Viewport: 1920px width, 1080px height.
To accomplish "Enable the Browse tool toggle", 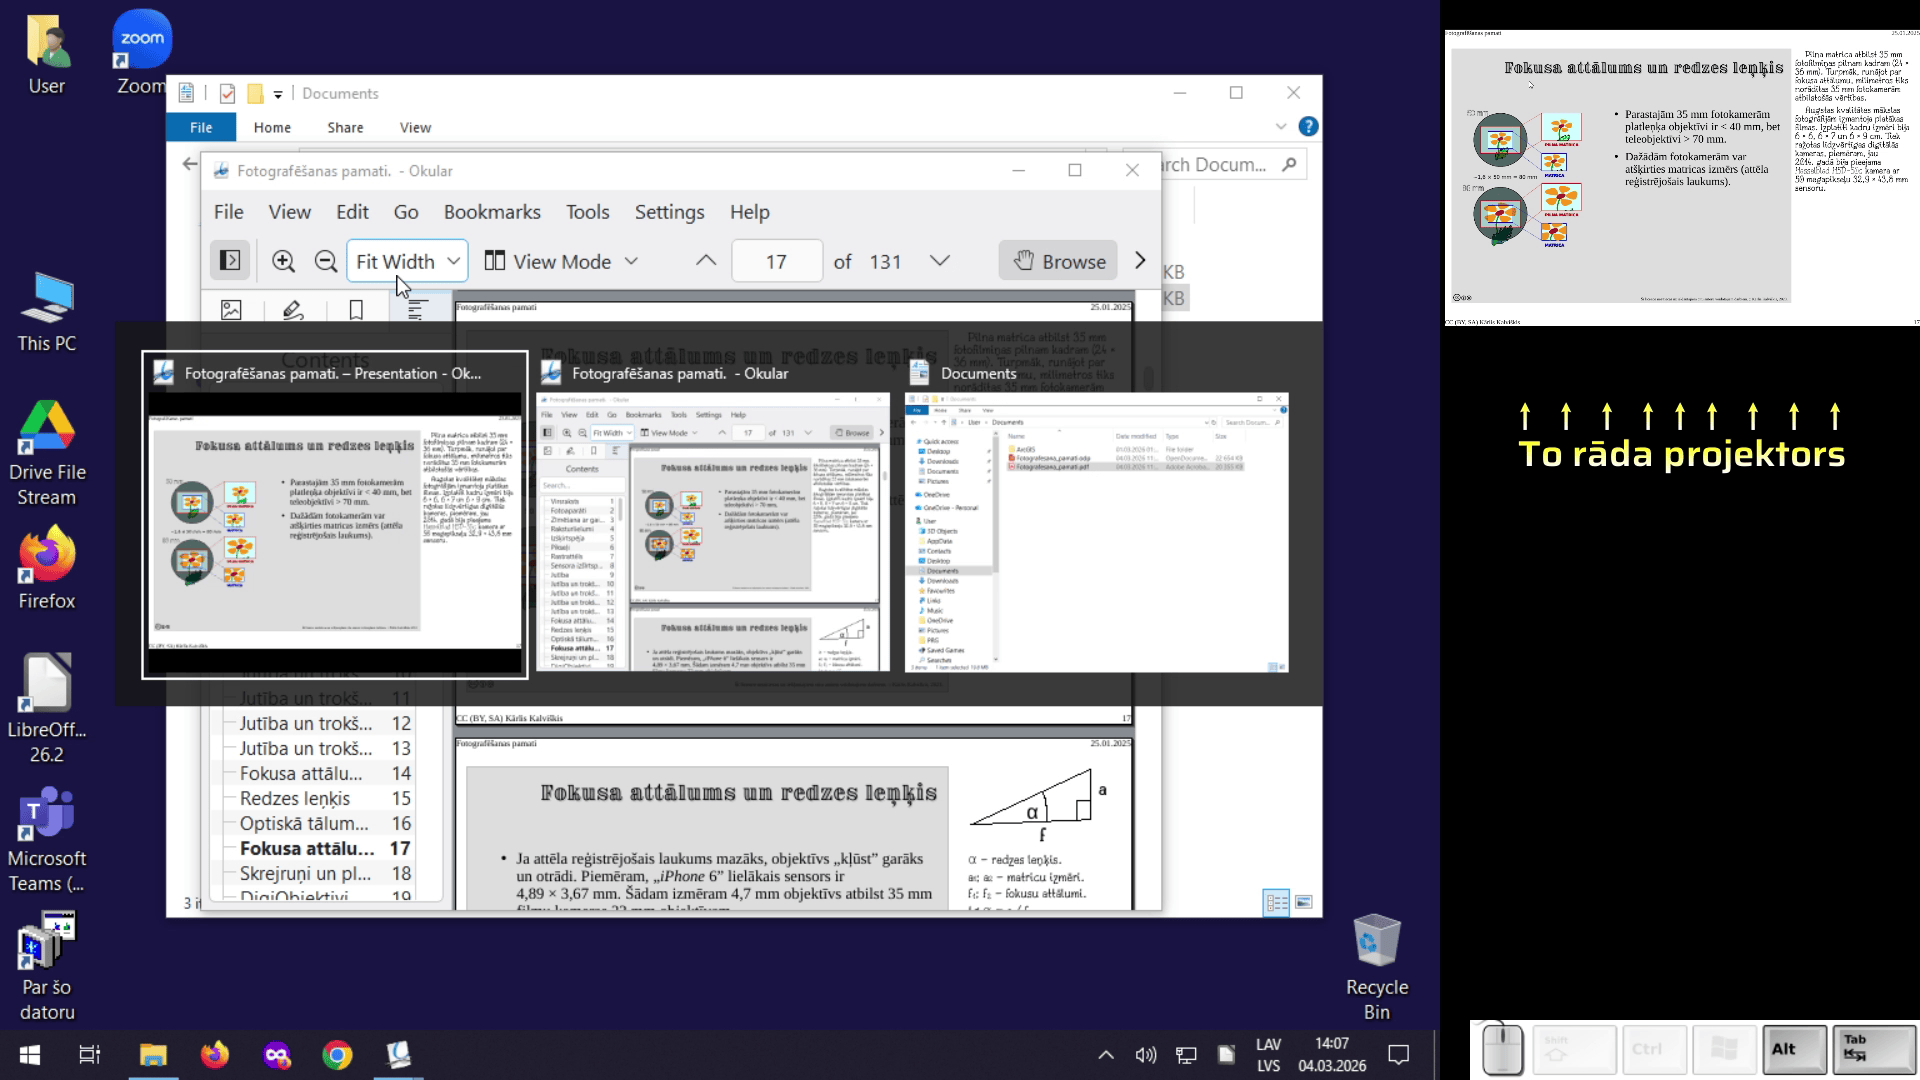I will point(1058,261).
